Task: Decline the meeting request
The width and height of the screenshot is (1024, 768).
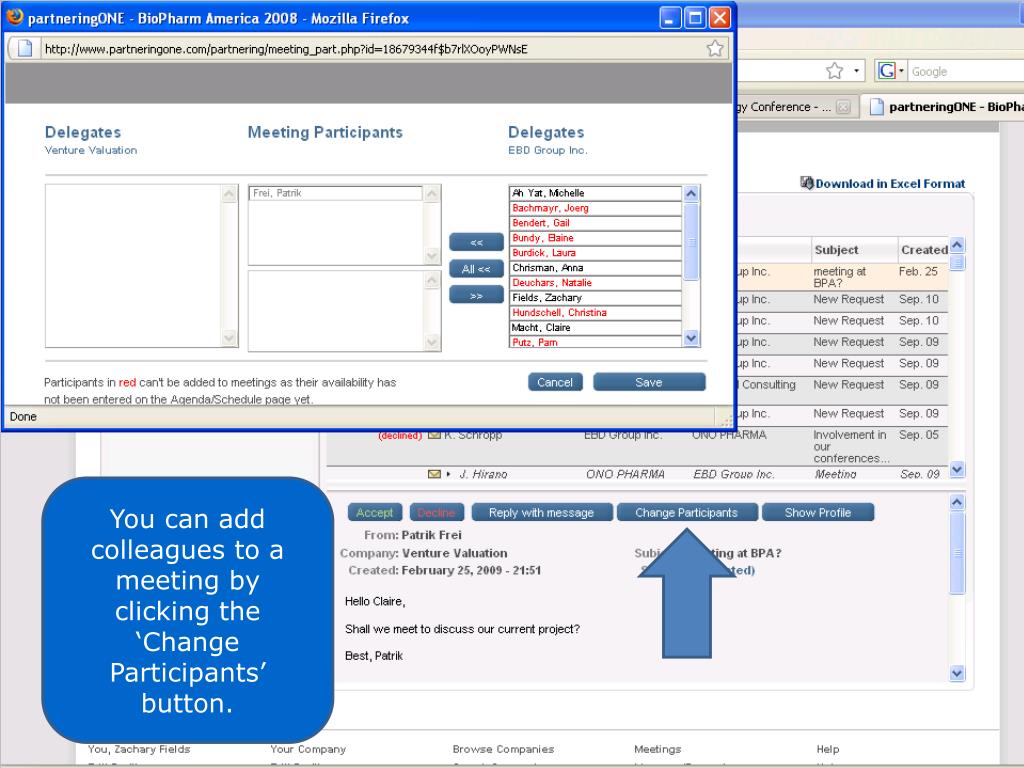Action: click(x=436, y=513)
